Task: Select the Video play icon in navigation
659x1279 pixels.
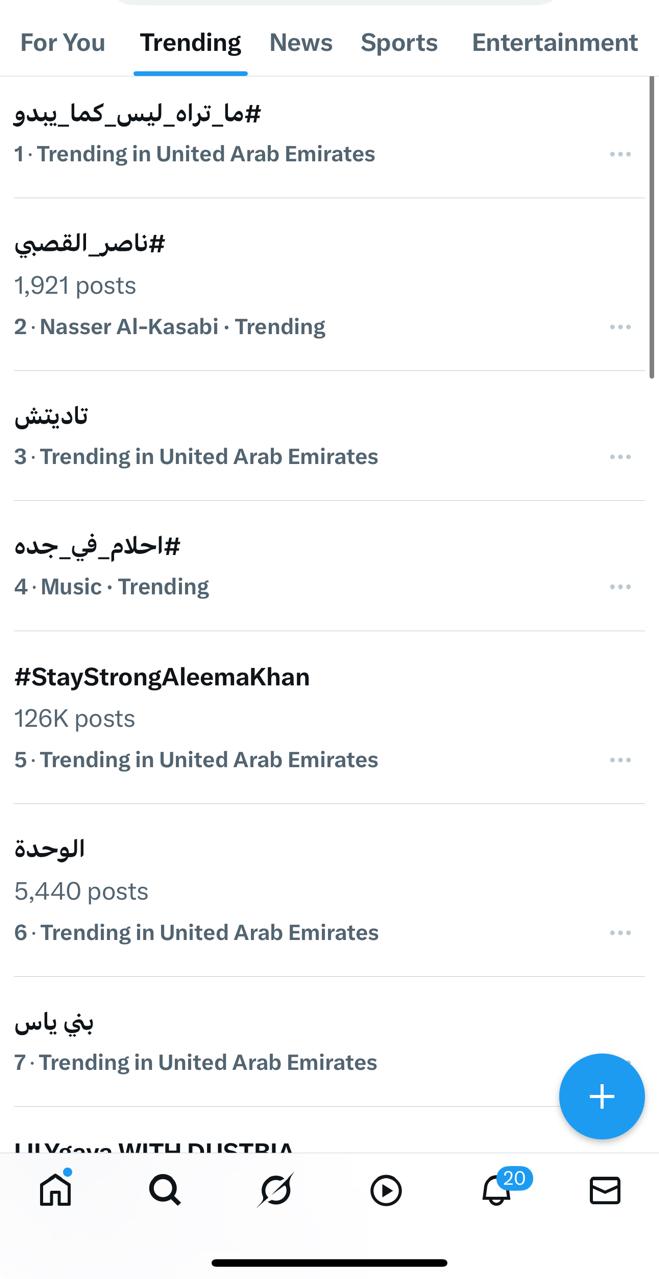Action: click(x=386, y=1190)
